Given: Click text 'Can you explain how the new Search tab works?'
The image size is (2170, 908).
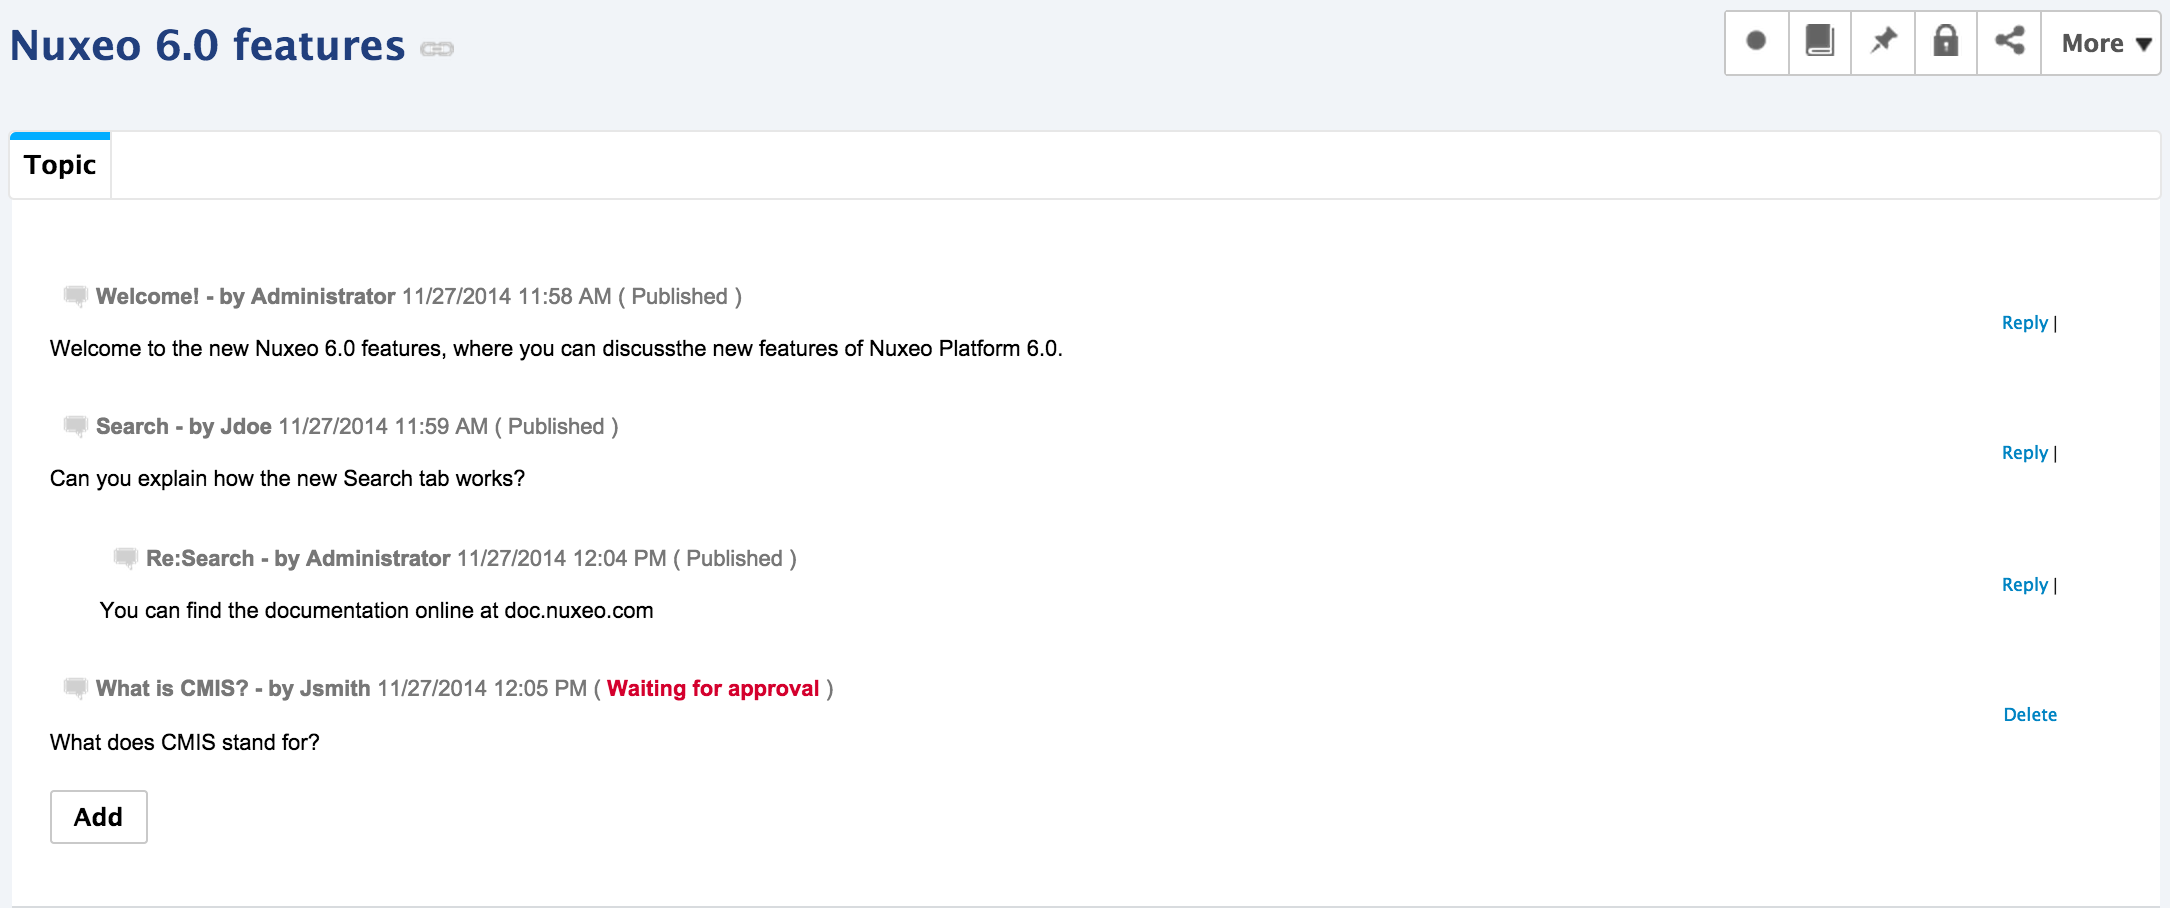Looking at the screenshot, I should (x=287, y=479).
